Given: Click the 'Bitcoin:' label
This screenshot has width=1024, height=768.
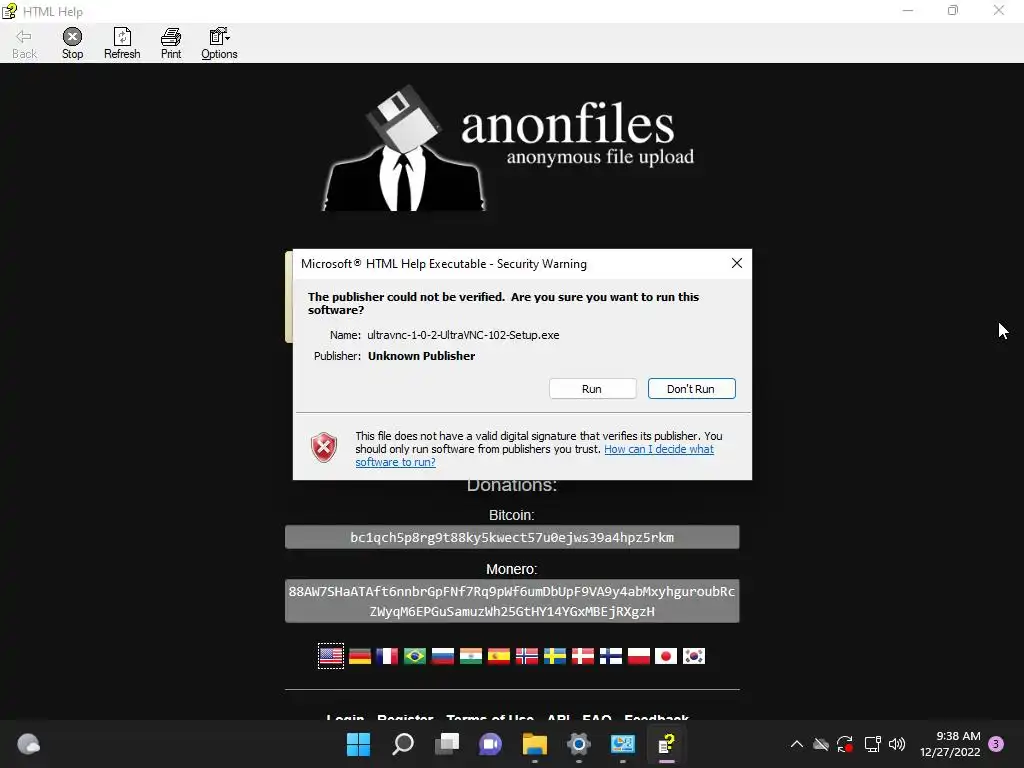Looking at the screenshot, I should (x=511, y=515).
